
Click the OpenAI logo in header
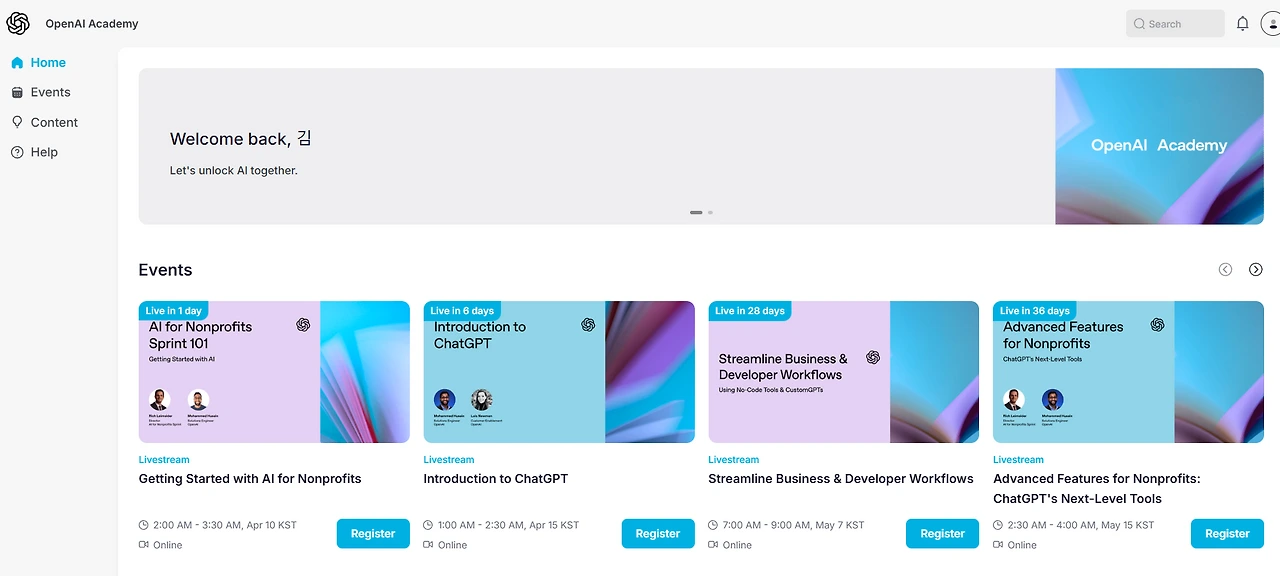tap(18, 24)
